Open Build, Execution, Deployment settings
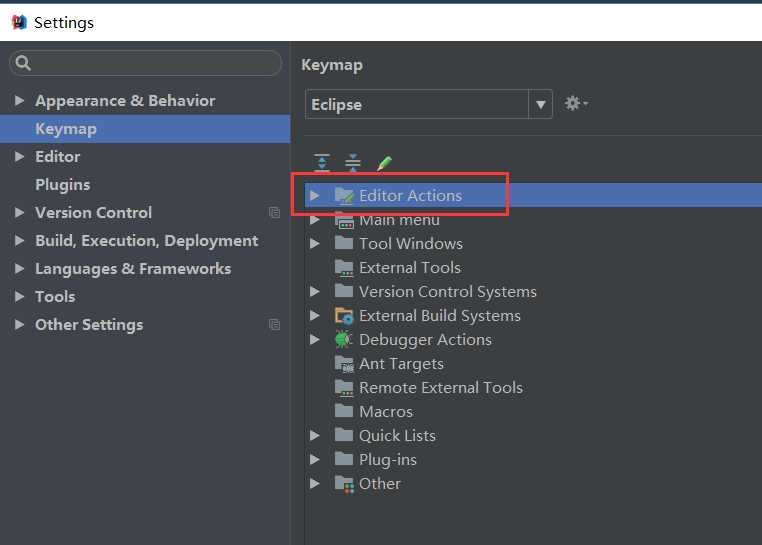 pyautogui.click(x=146, y=241)
